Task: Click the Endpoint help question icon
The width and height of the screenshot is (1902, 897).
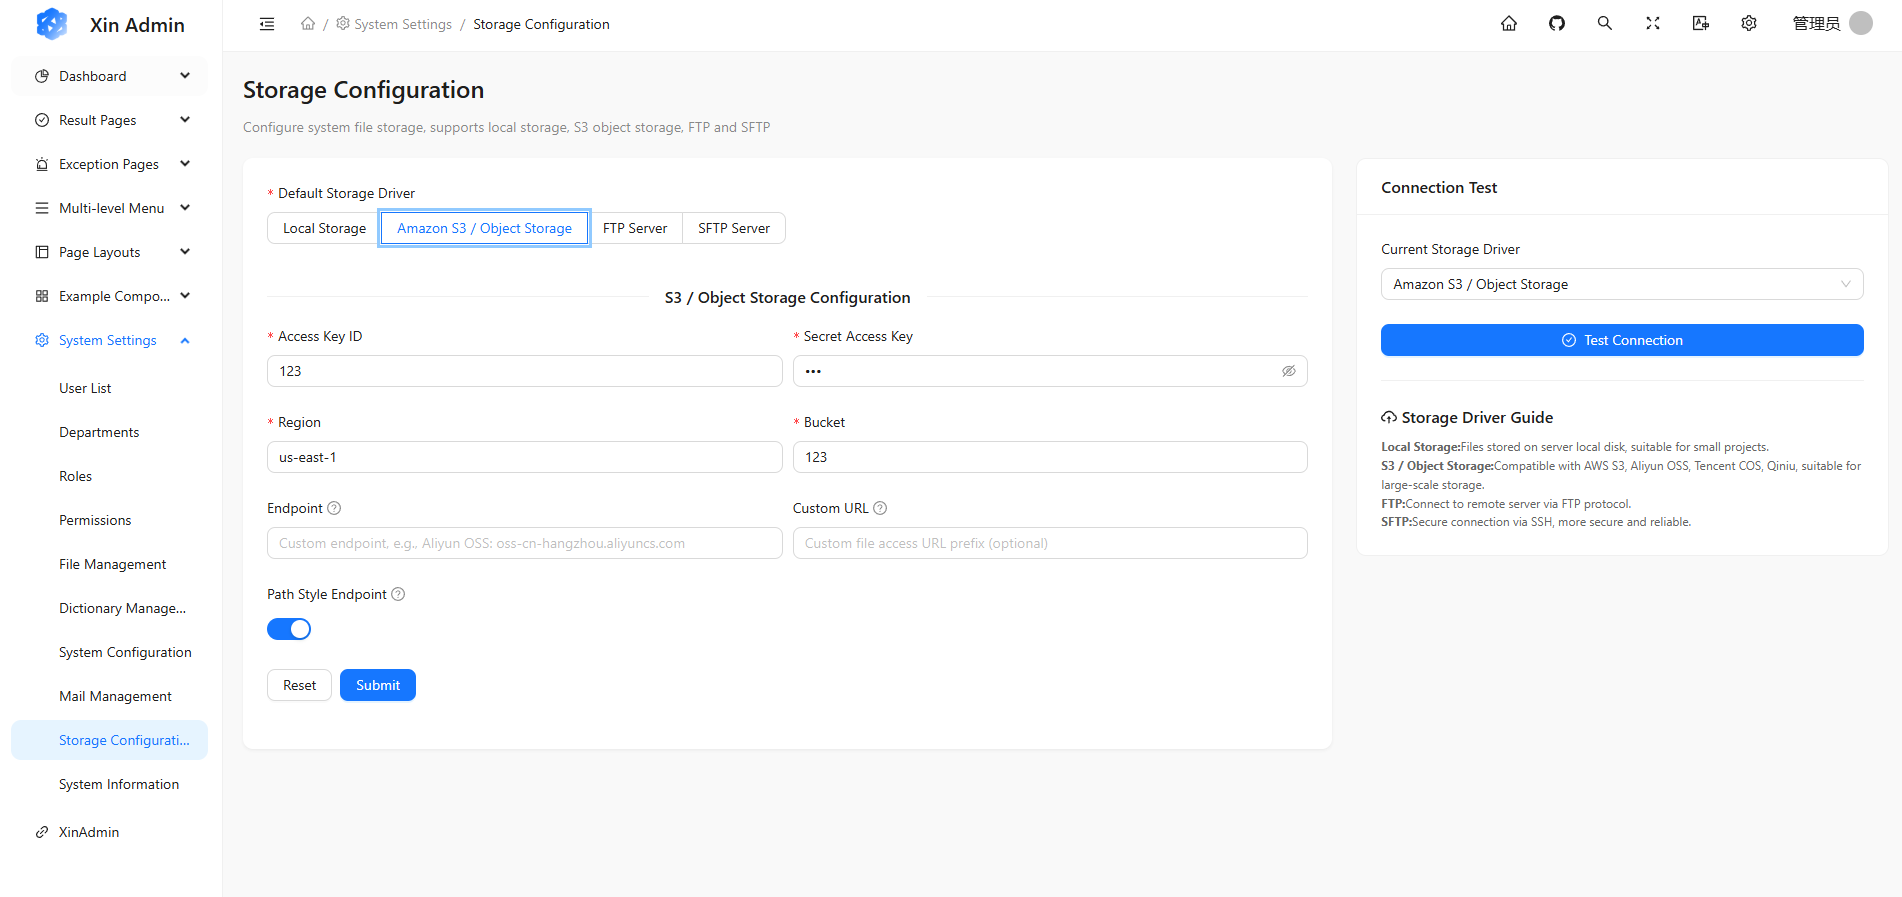Action: pos(334,508)
